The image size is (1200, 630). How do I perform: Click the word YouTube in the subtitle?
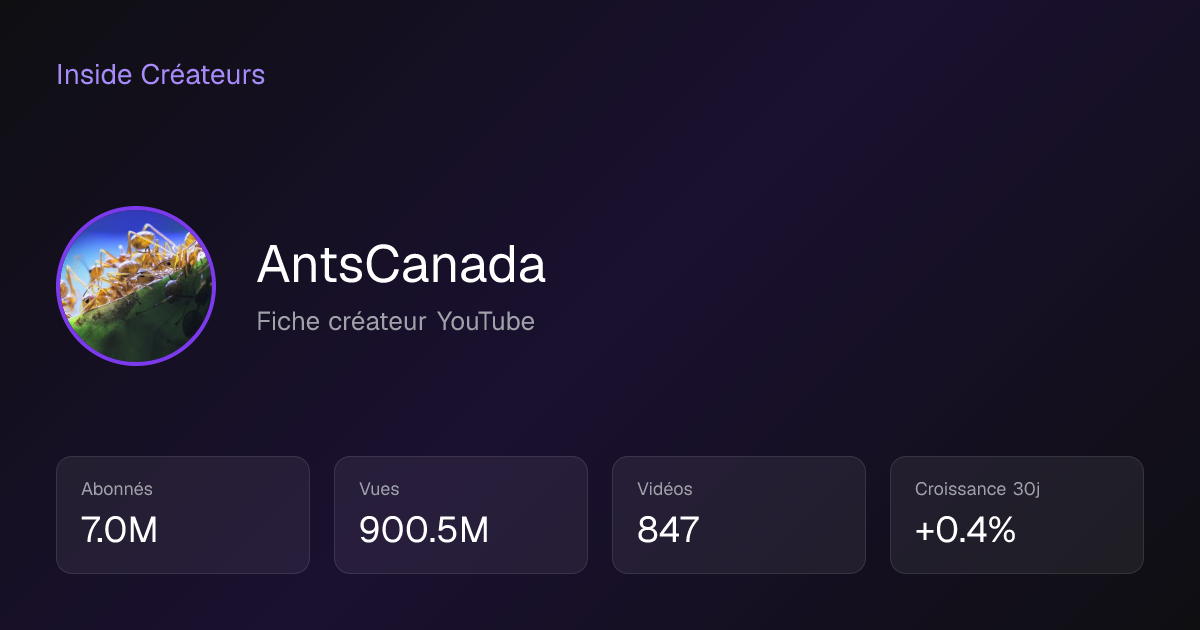[x=485, y=322]
